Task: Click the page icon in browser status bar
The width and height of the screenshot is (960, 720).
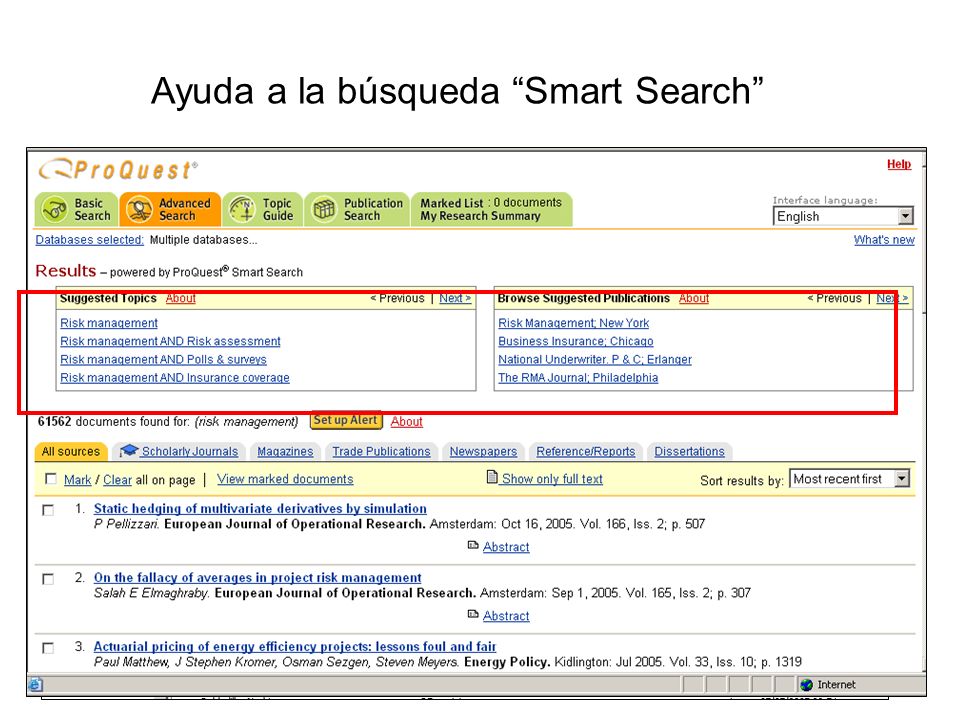Action: pos(36,684)
